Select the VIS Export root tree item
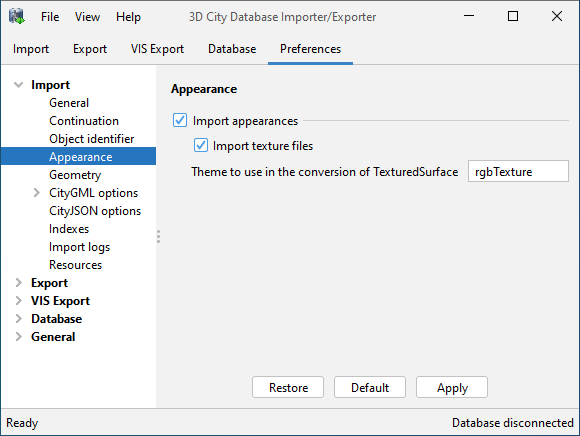The height and width of the screenshot is (436, 580). pyautogui.click(x=60, y=301)
